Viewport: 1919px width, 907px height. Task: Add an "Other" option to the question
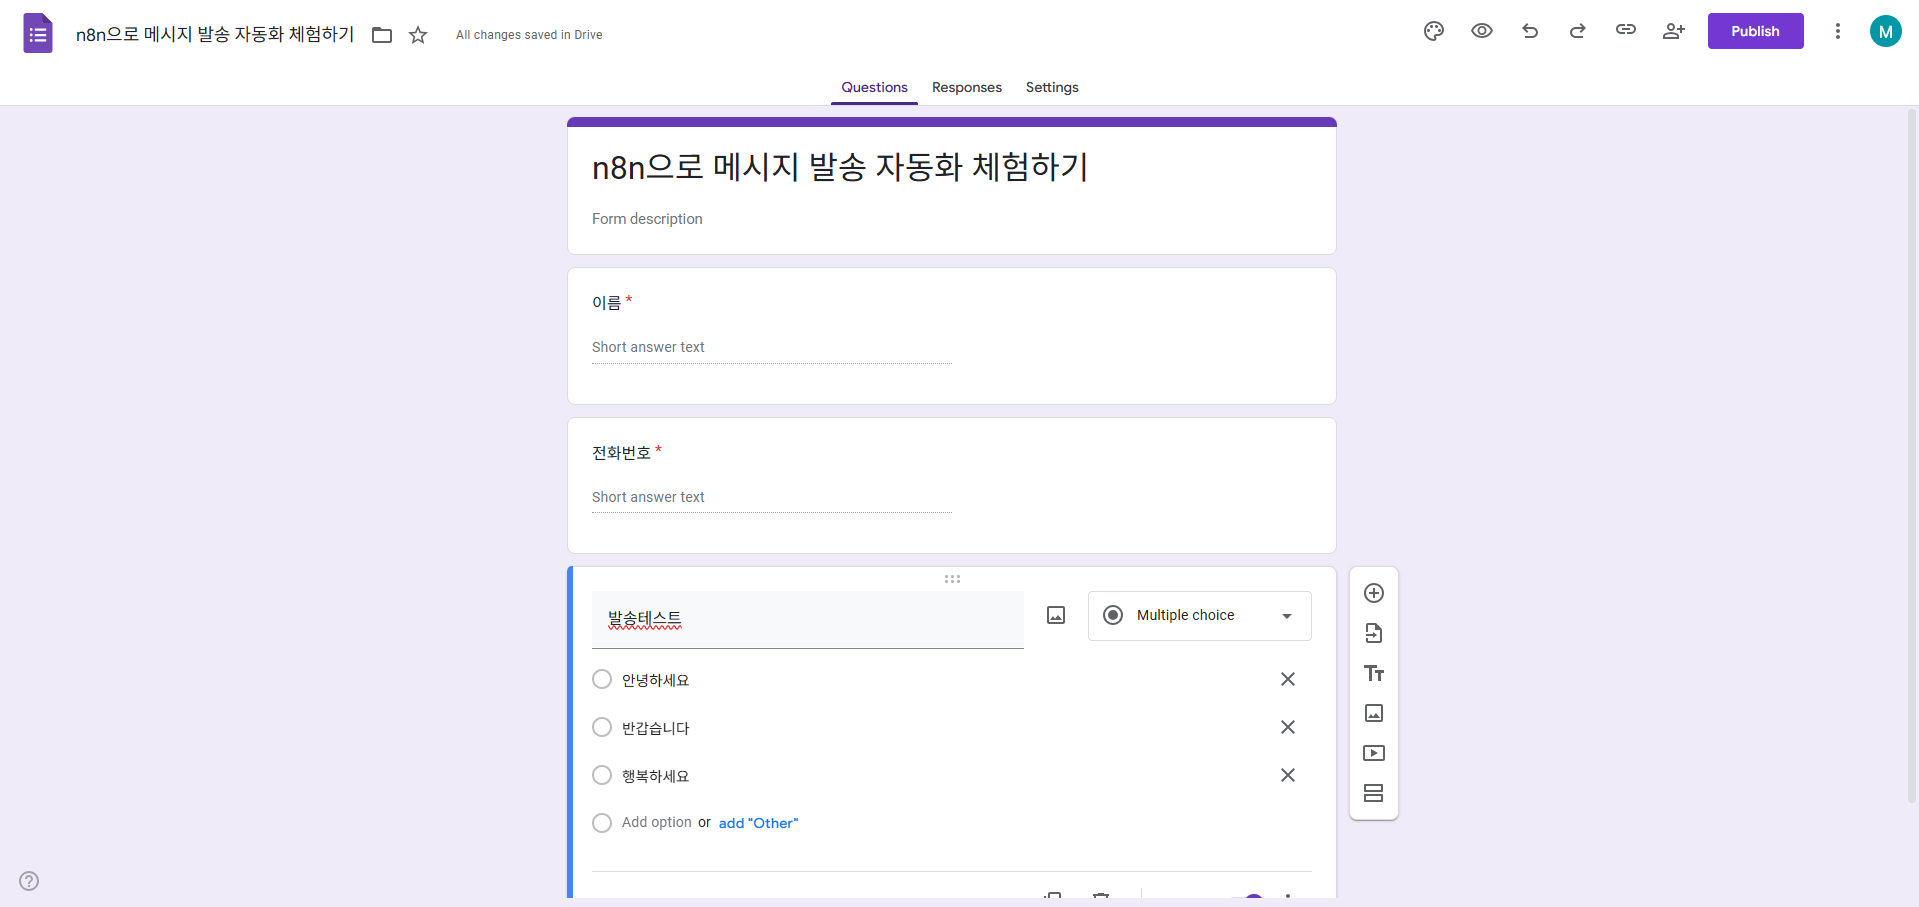coord(758,822)
